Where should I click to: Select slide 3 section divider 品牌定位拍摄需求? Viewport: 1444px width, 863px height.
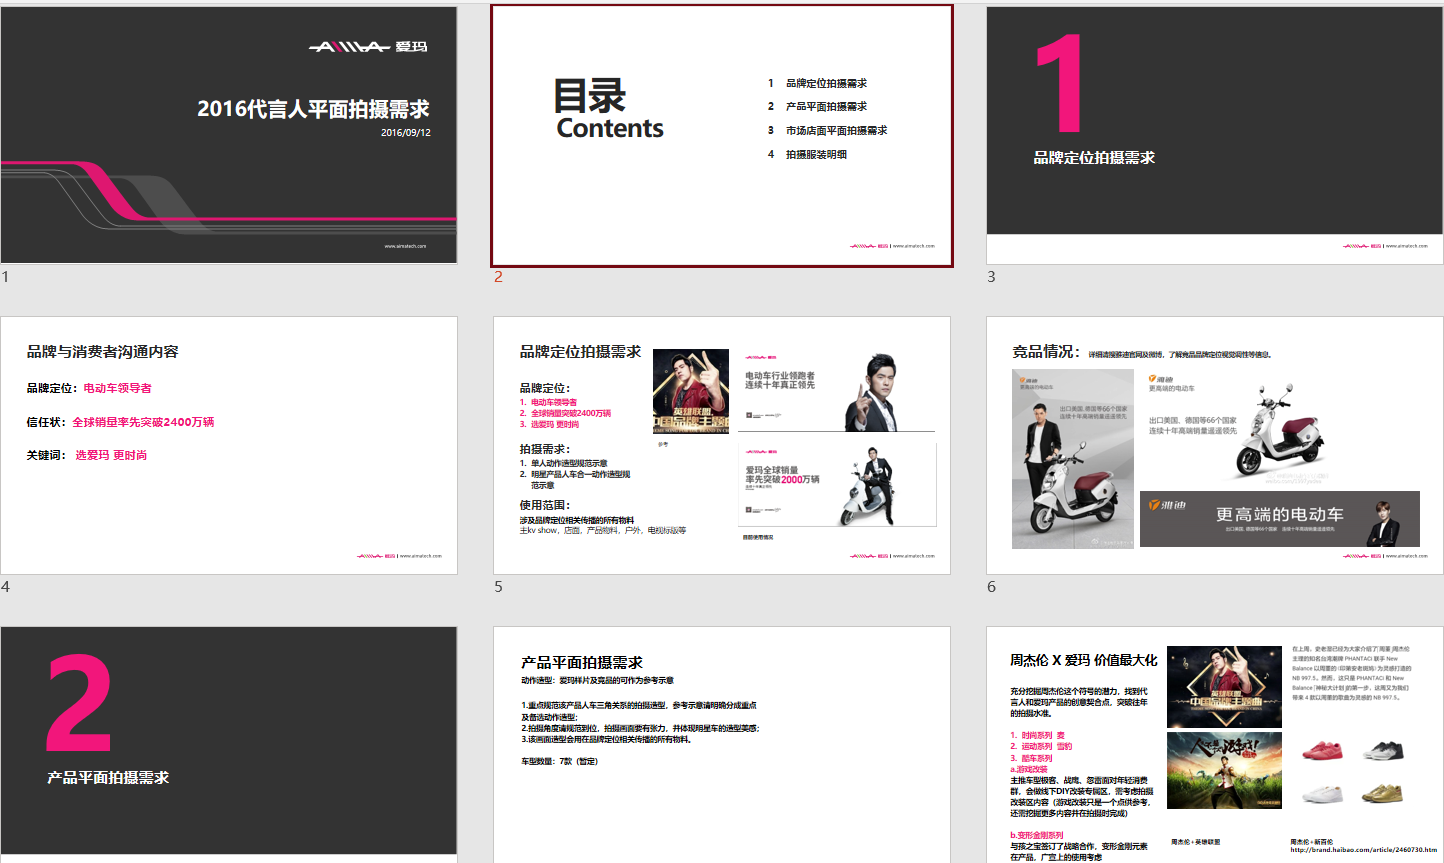[x=1215, y=135]
